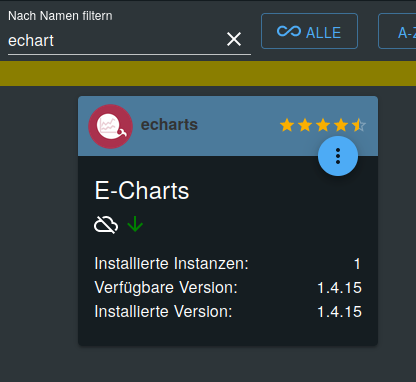Open the three-dot menu for the echarts adapter
Viewport: 416px width, 382px height.
pos(338,156)
